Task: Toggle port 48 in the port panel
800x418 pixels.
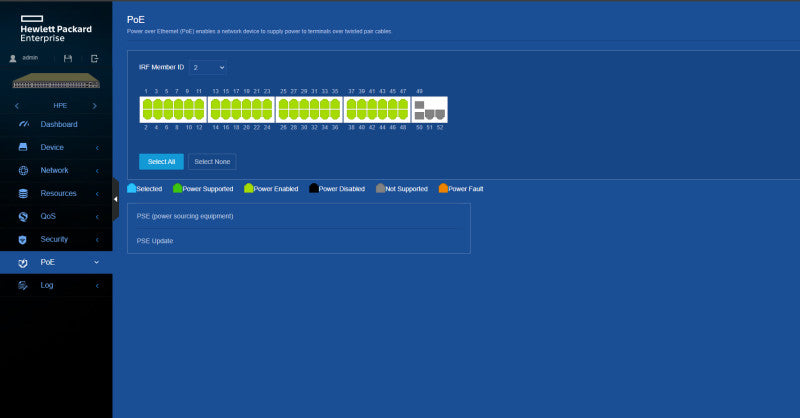Action: (x=403, y=115)
